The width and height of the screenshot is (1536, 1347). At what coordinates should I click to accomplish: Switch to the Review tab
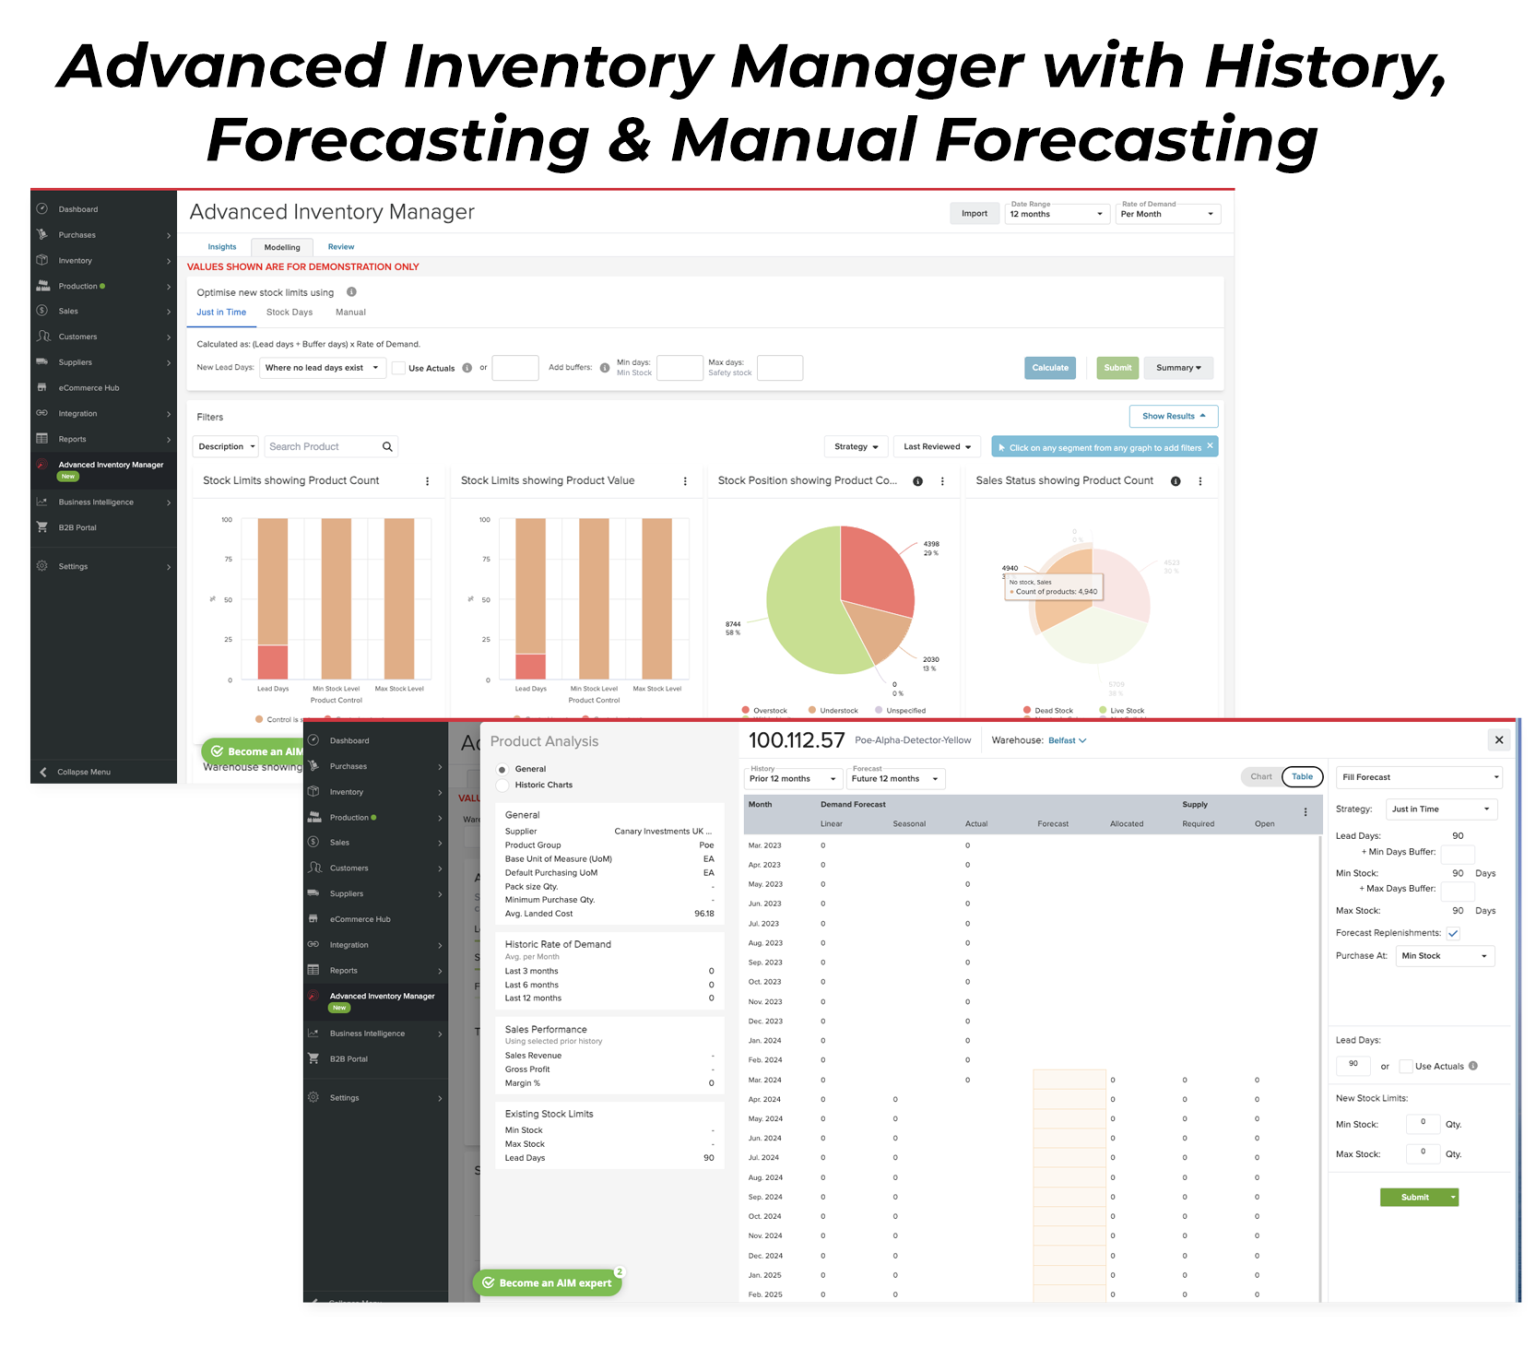341,247
